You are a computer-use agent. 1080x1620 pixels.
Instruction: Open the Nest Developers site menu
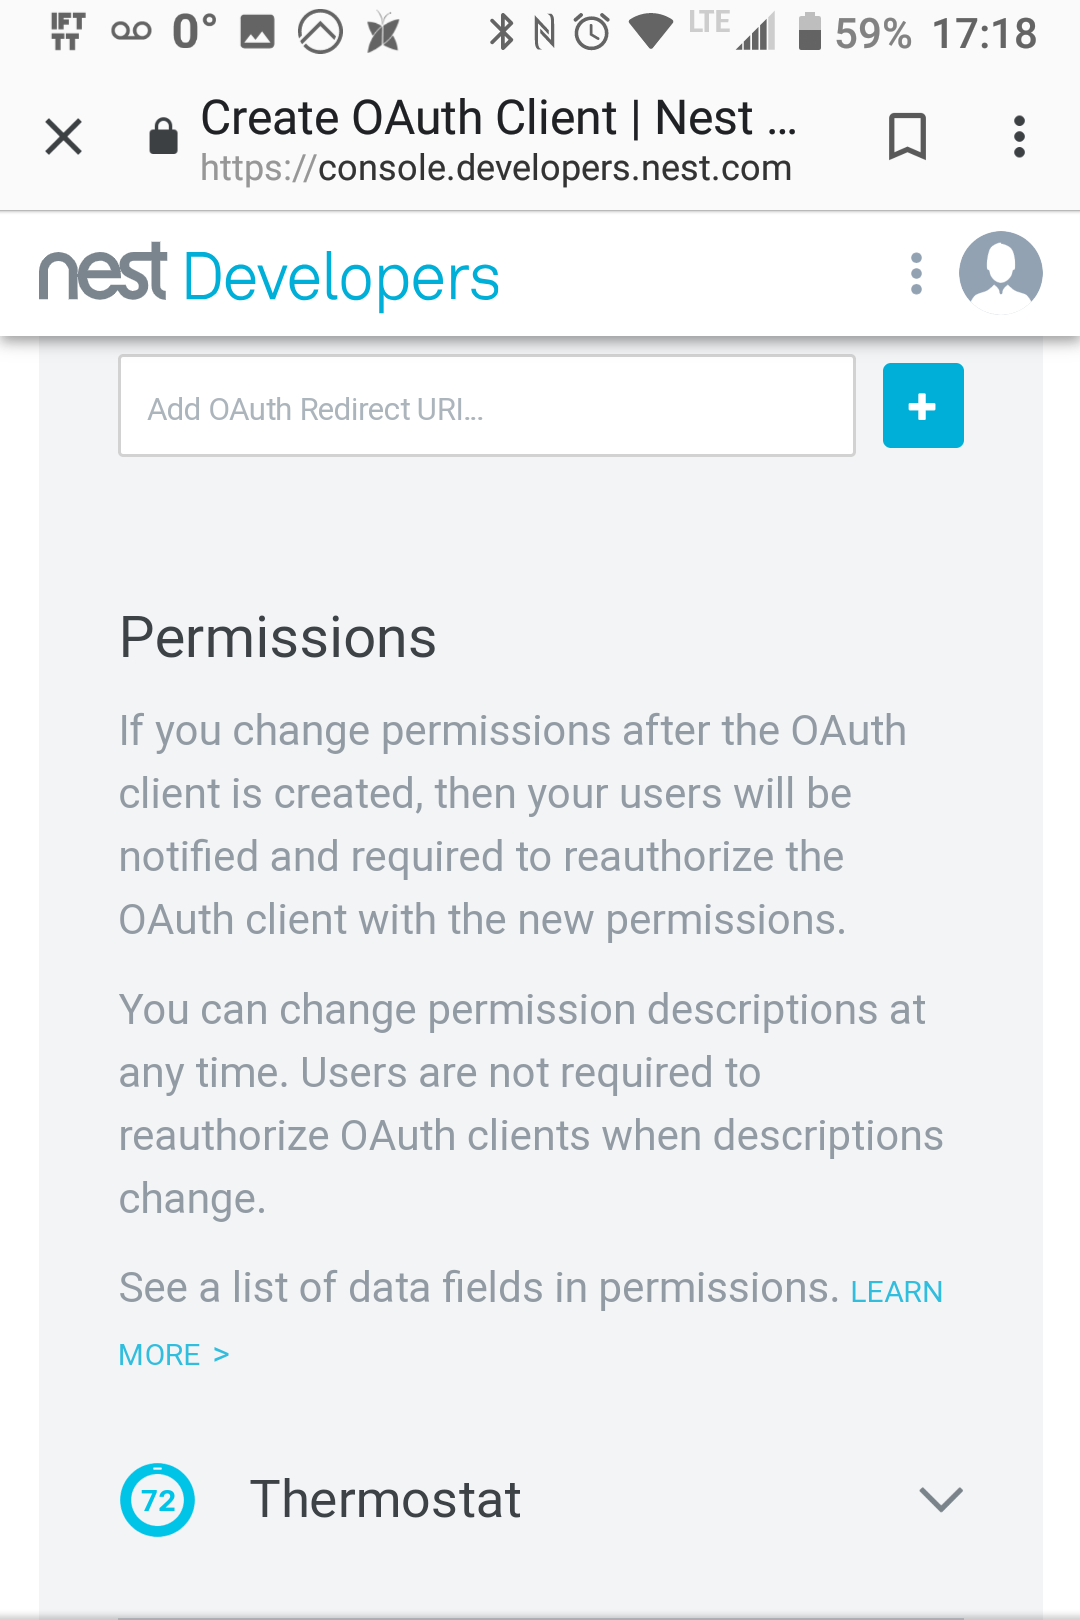point(916,274)
